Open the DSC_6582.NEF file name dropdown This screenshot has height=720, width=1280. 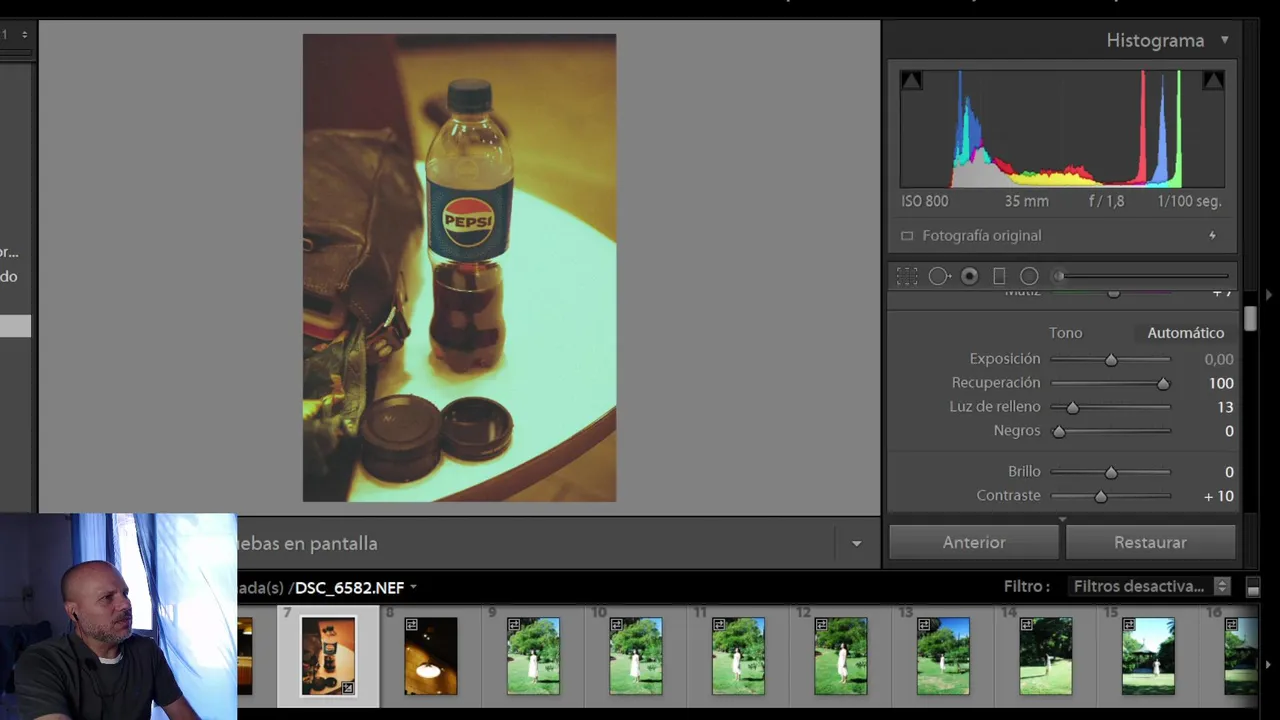click(x=413, y=588)
